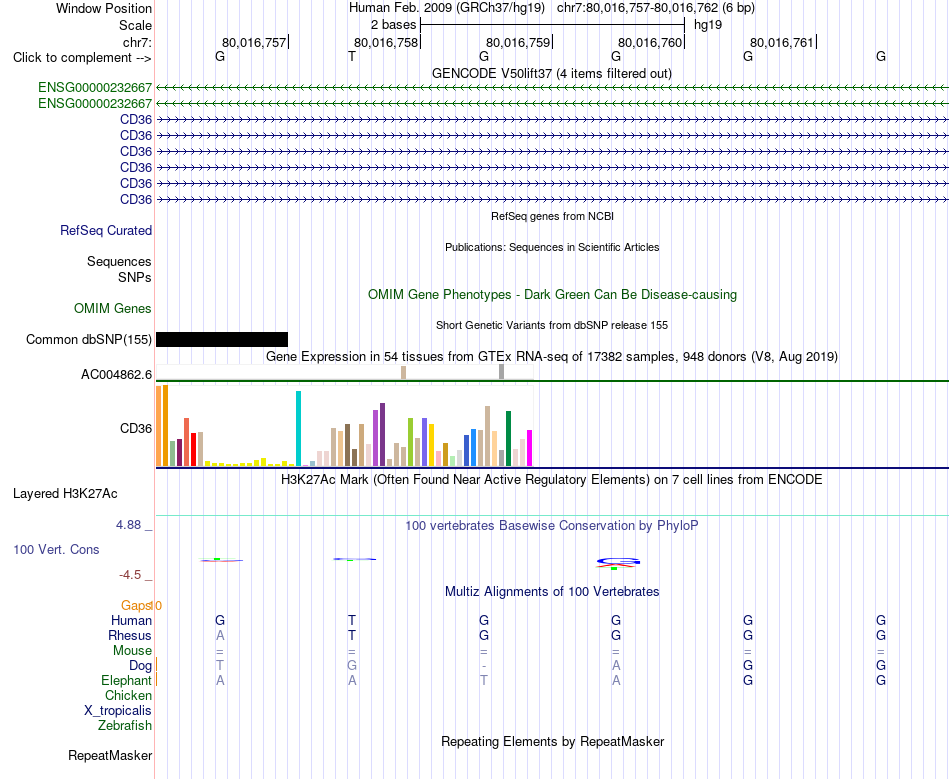Click the 4.88 conservation axis maximum
The image size is (950, 779).
tap(128, 525)
